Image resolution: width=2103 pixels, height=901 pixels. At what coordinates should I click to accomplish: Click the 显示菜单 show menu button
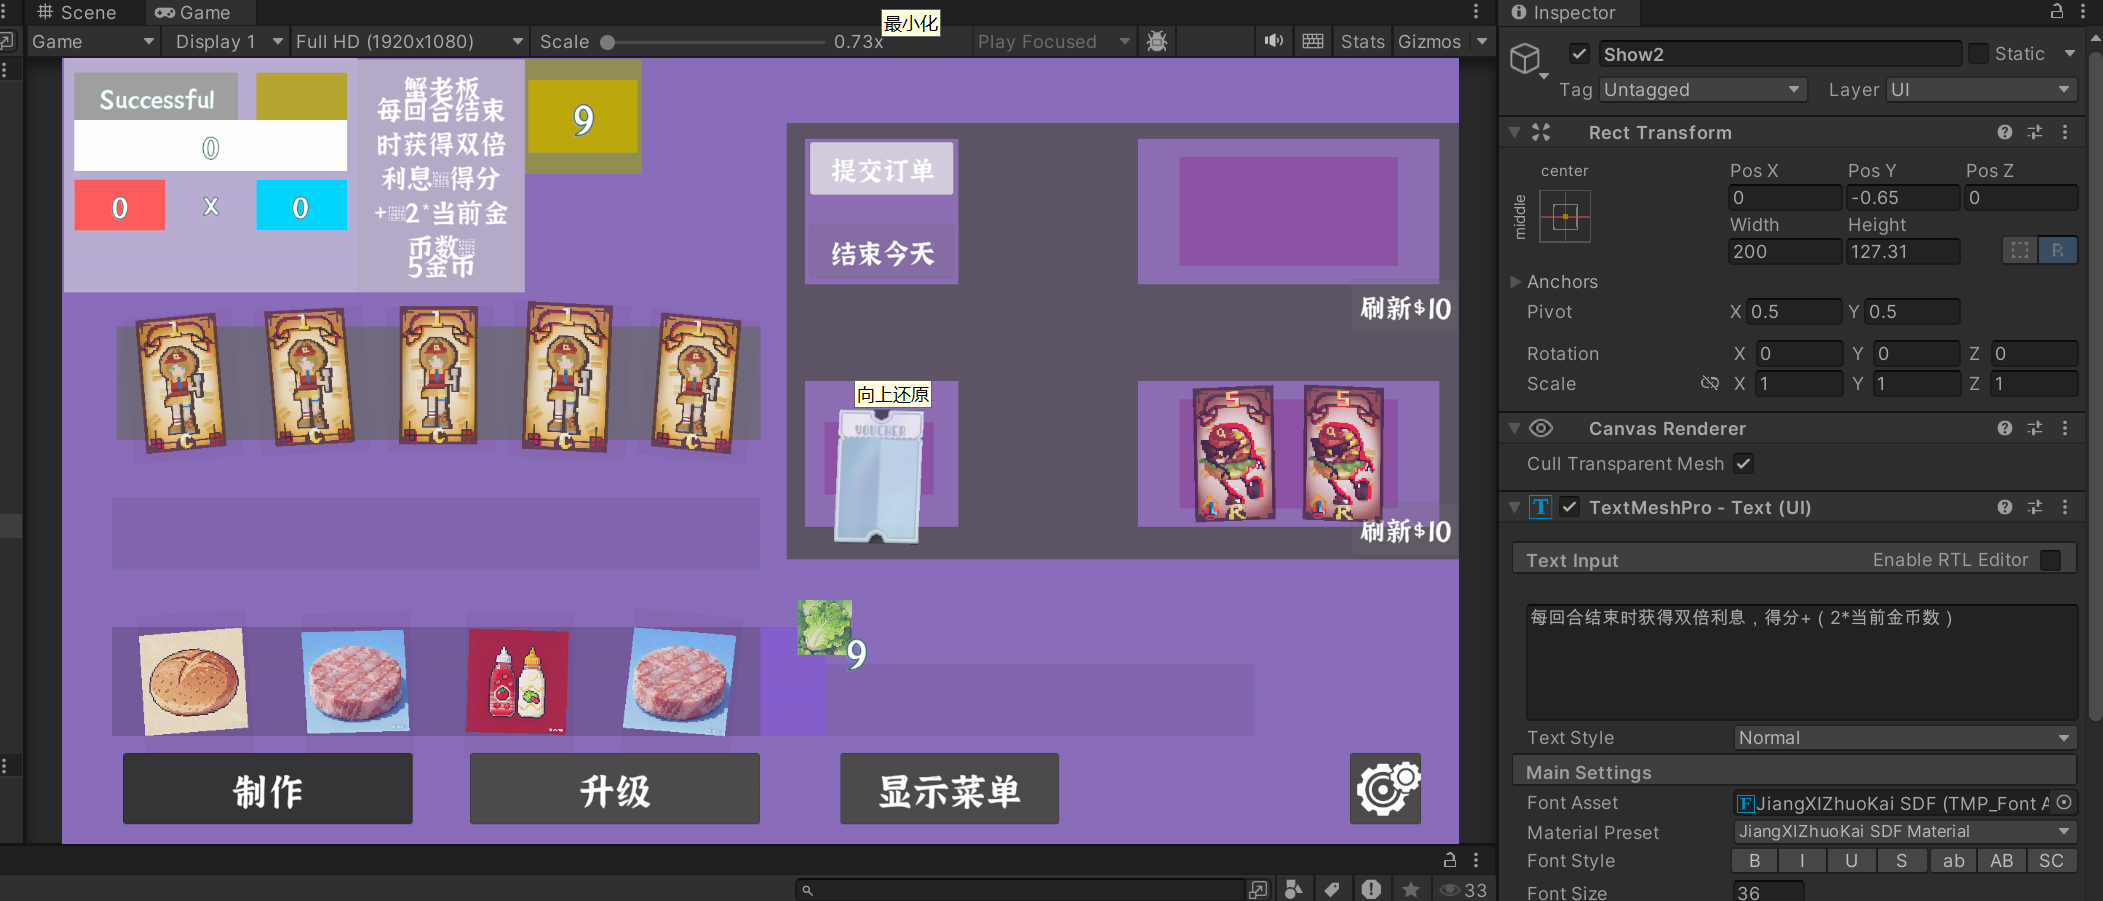(950, 789)
